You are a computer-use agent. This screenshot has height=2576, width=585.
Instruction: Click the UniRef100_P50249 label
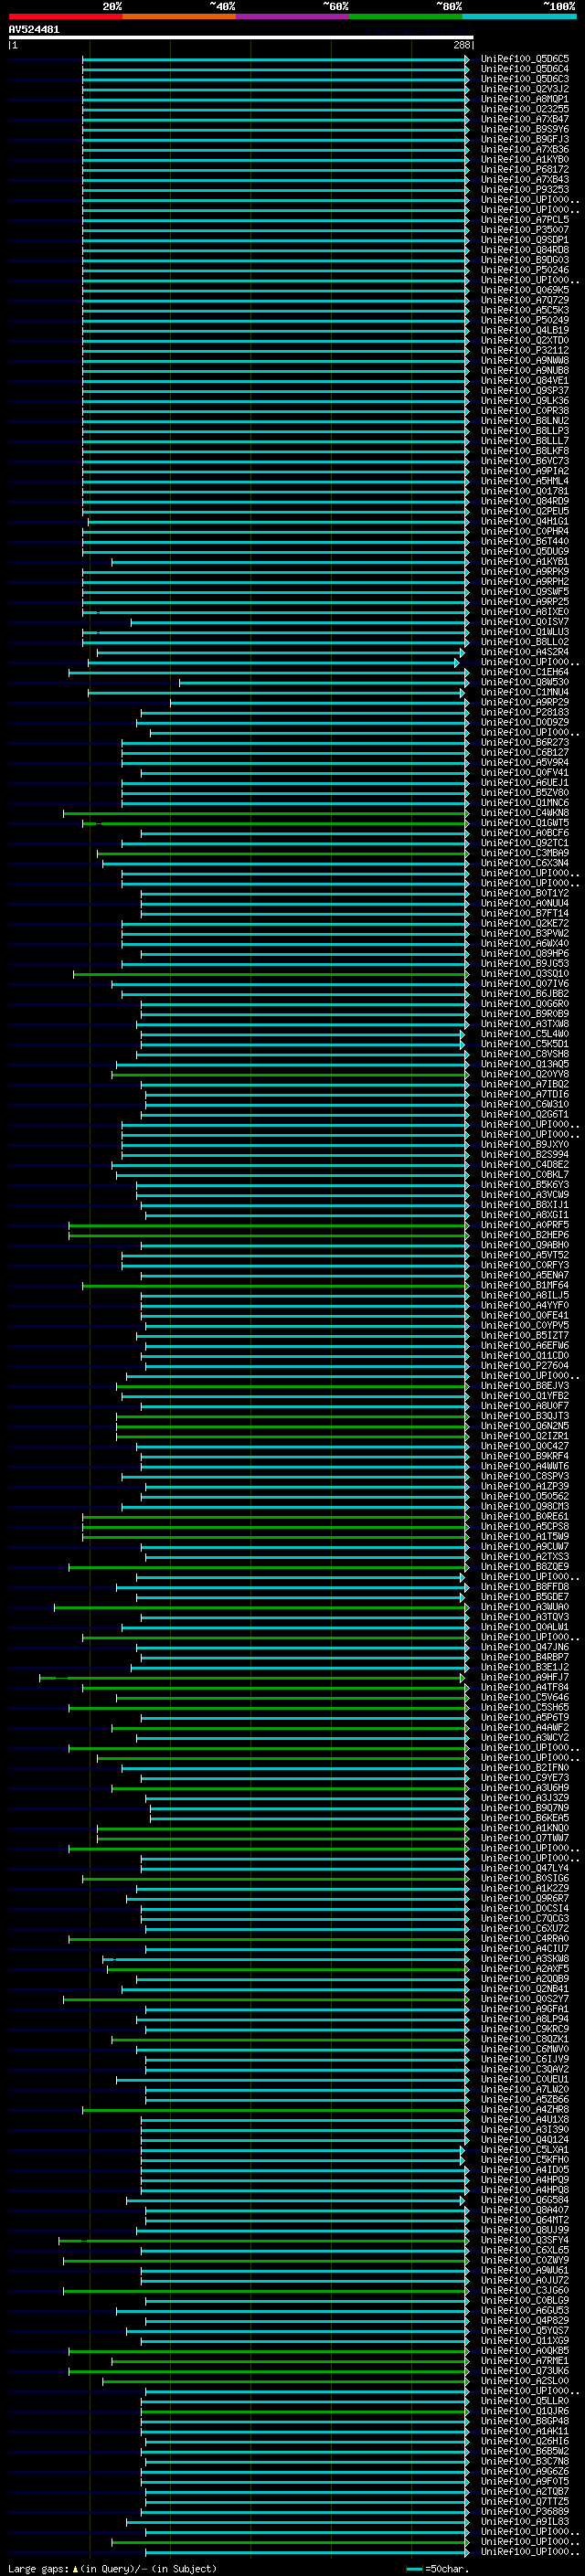coord(525,320)
